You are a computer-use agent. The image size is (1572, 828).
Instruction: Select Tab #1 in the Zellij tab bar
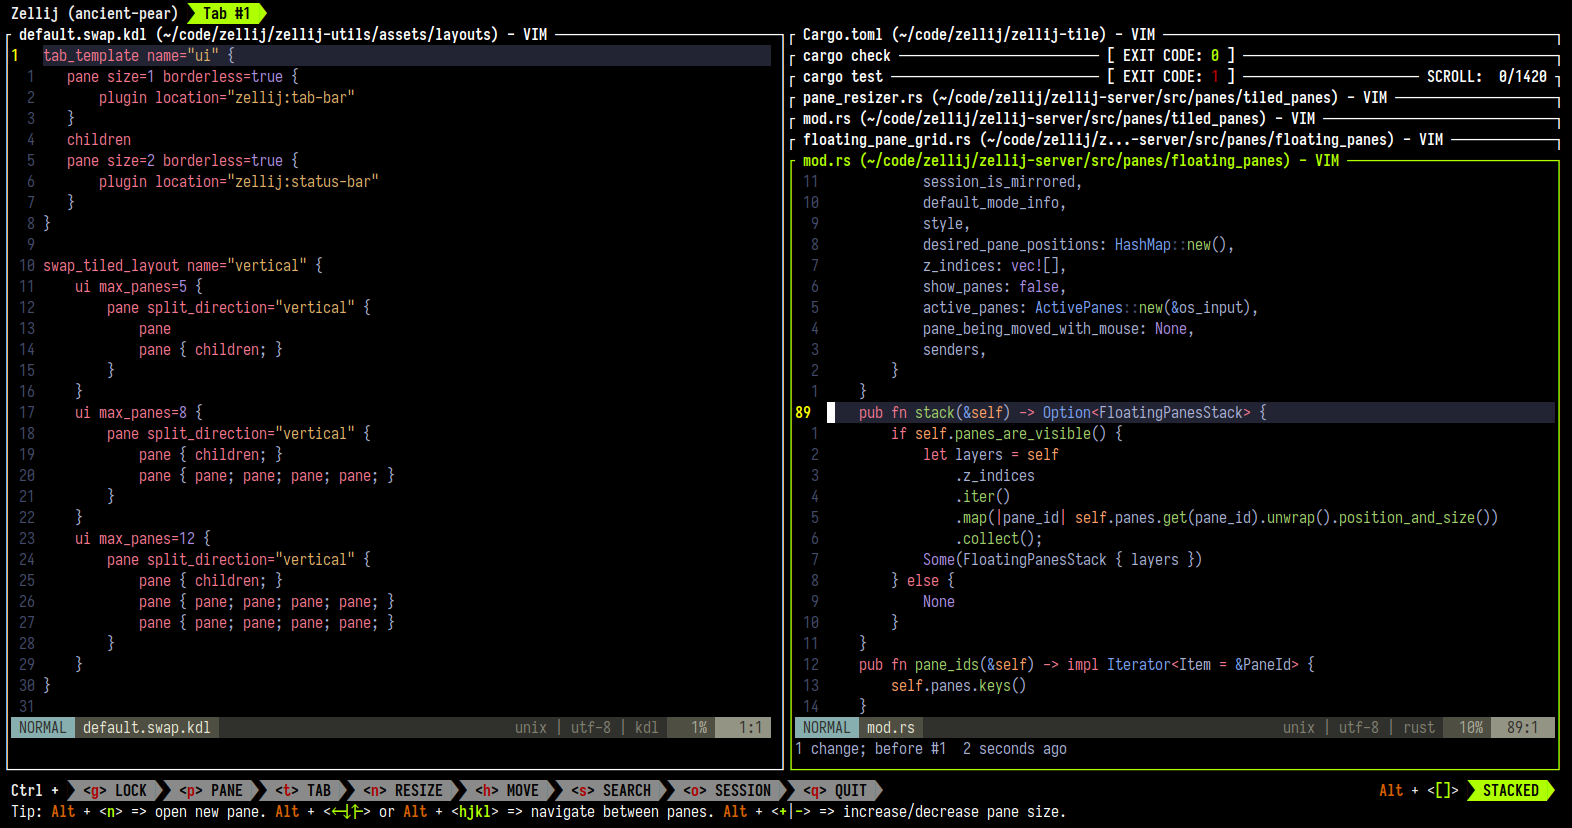(x=226, y=13)
